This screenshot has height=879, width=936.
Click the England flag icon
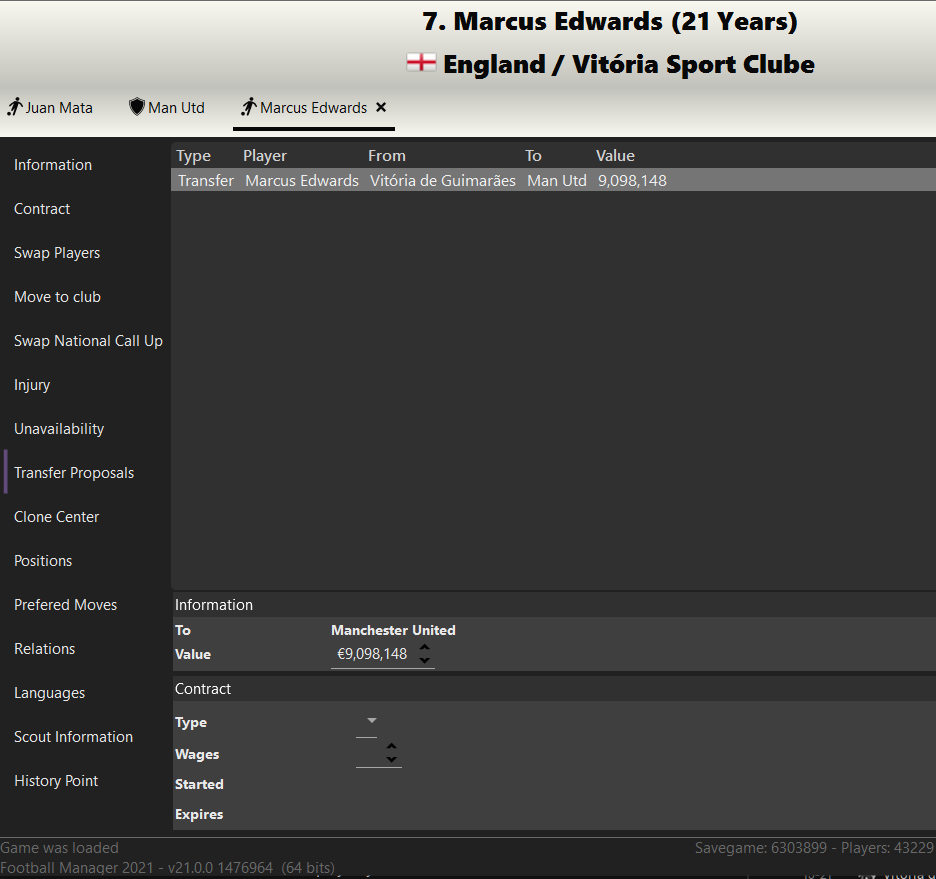coord(421,63)
